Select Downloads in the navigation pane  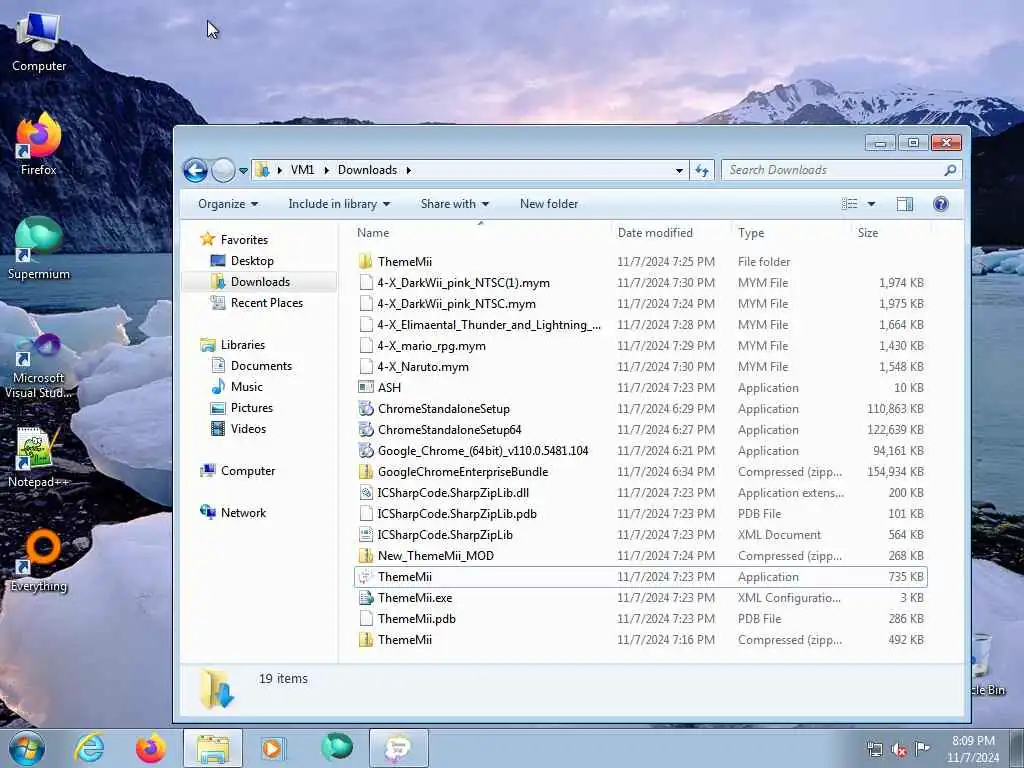(260, 282)
